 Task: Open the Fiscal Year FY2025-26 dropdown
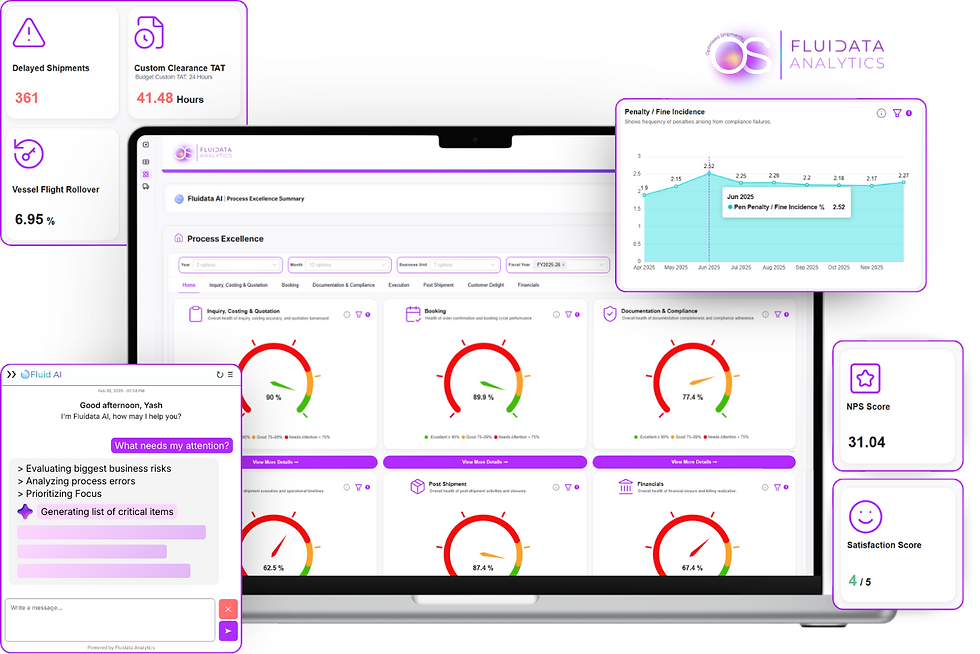point(557,265)
